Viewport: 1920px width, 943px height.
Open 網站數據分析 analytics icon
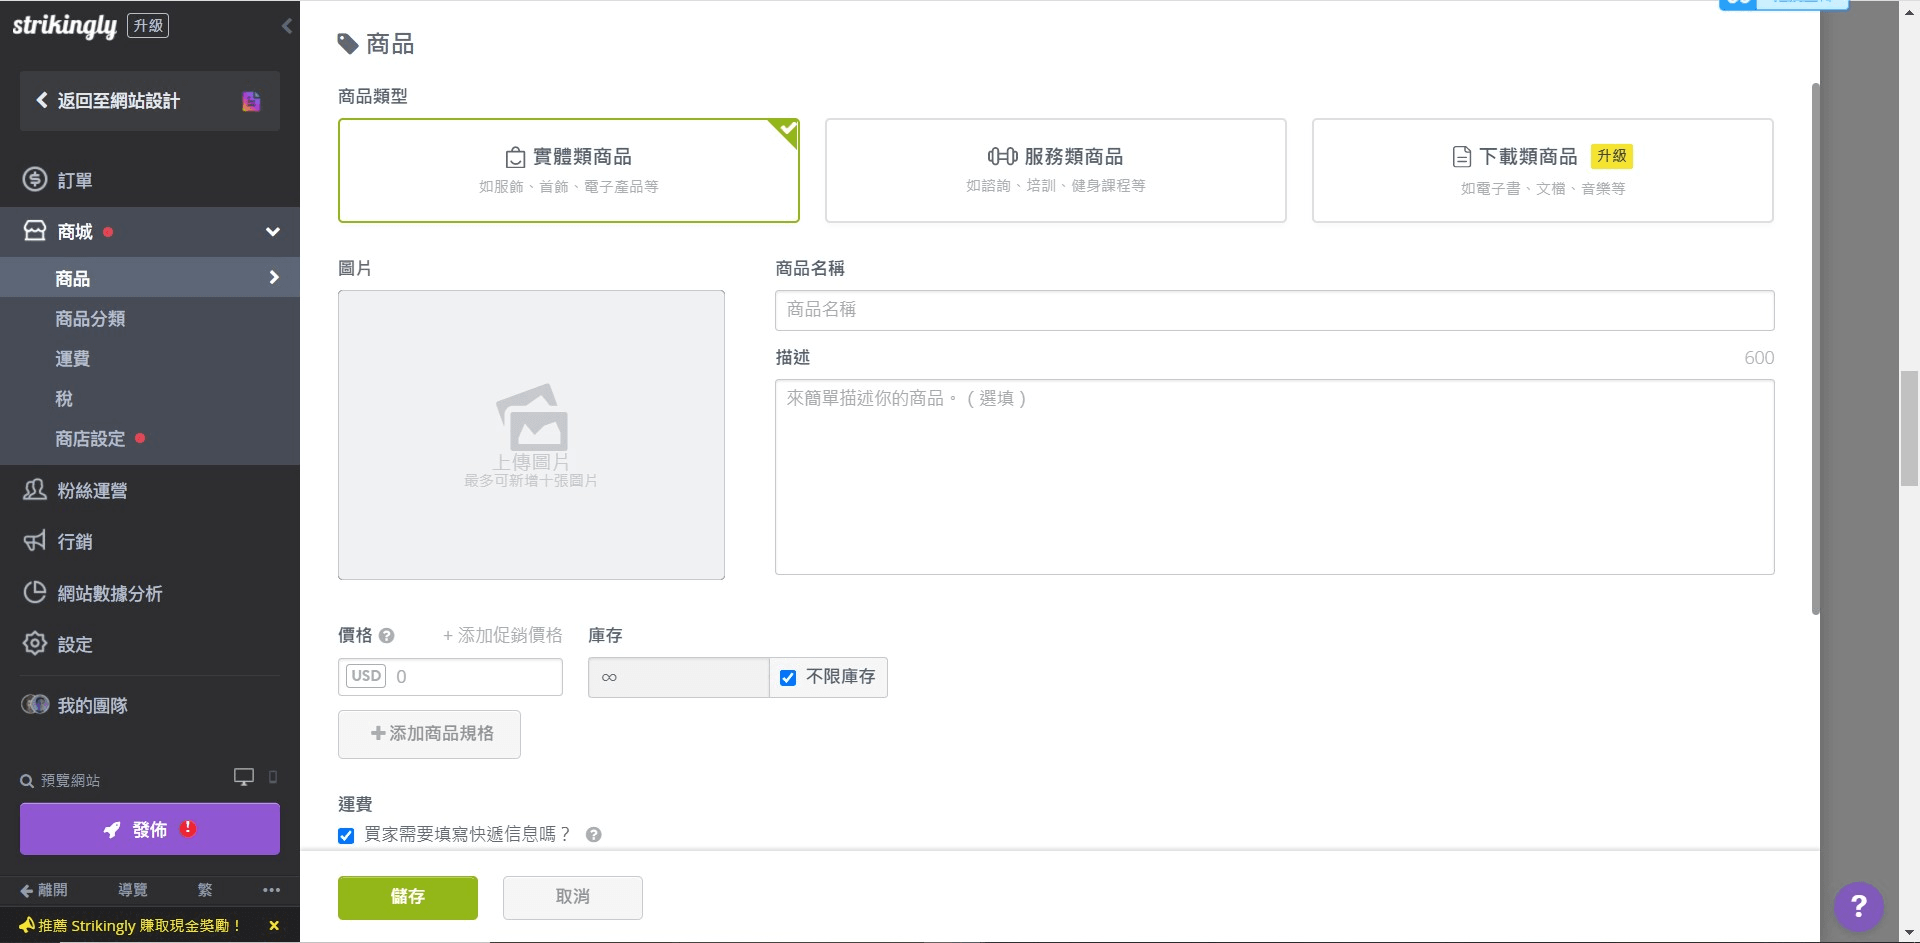tap(34, 592)
